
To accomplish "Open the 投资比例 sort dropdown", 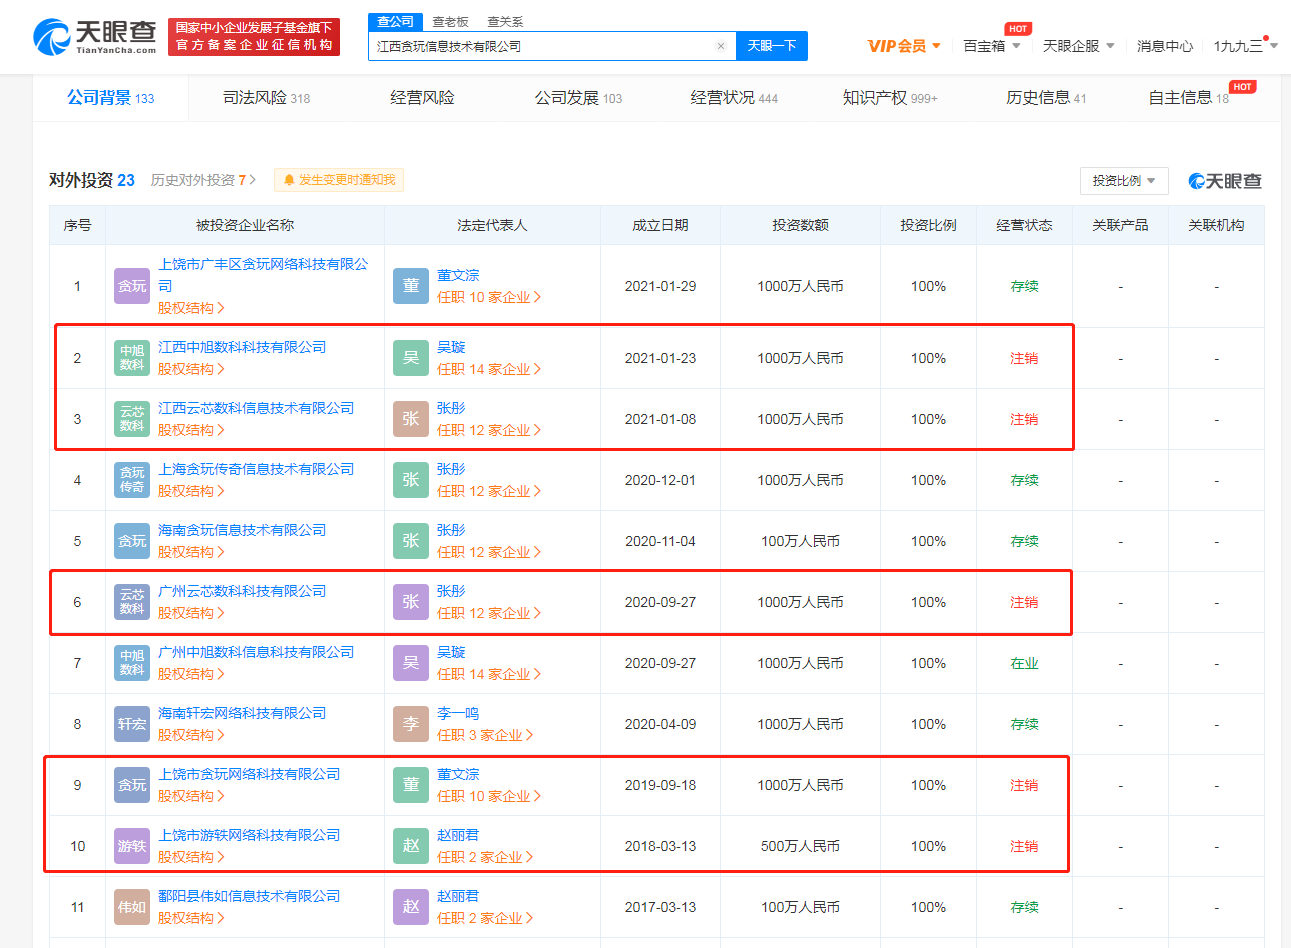I will point(1124,181).
